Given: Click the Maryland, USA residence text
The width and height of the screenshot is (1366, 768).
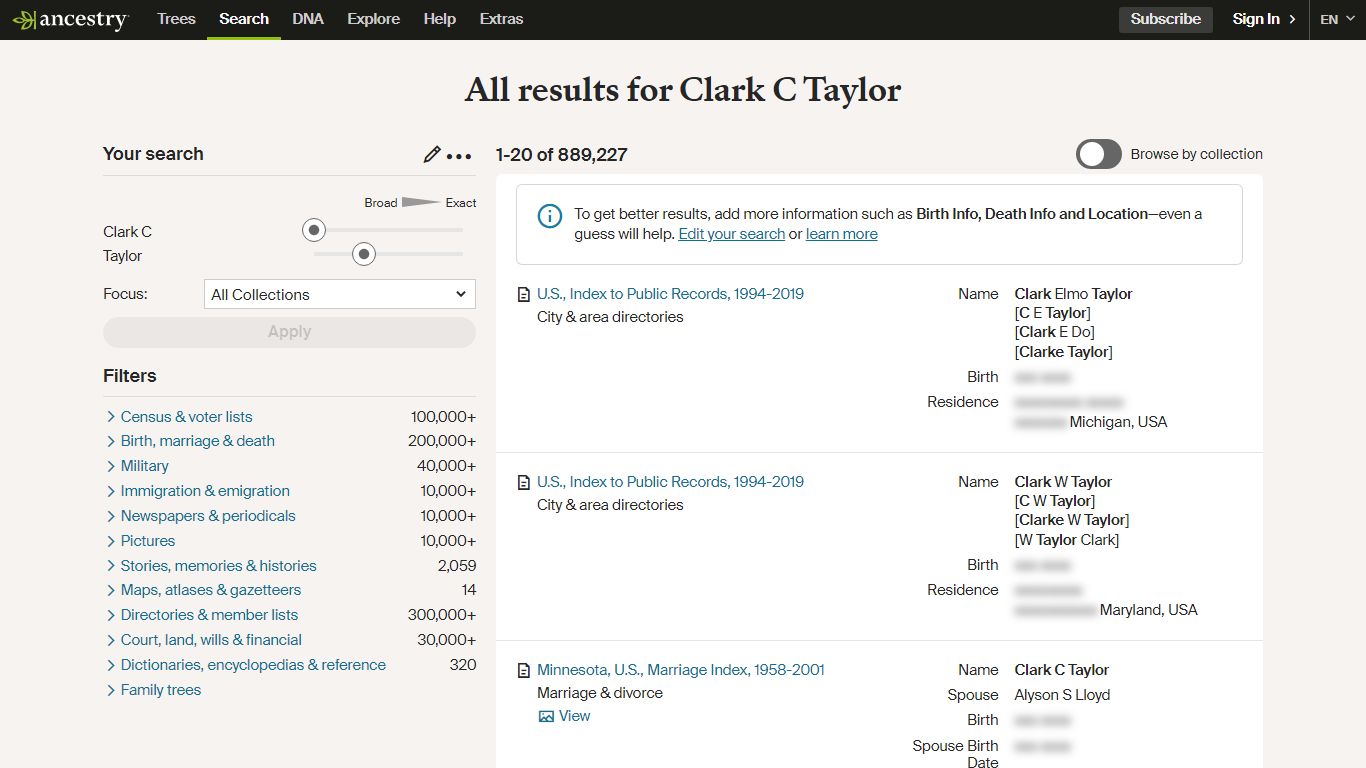Looking at the screenshot, I should click(x=1149, y=610).
